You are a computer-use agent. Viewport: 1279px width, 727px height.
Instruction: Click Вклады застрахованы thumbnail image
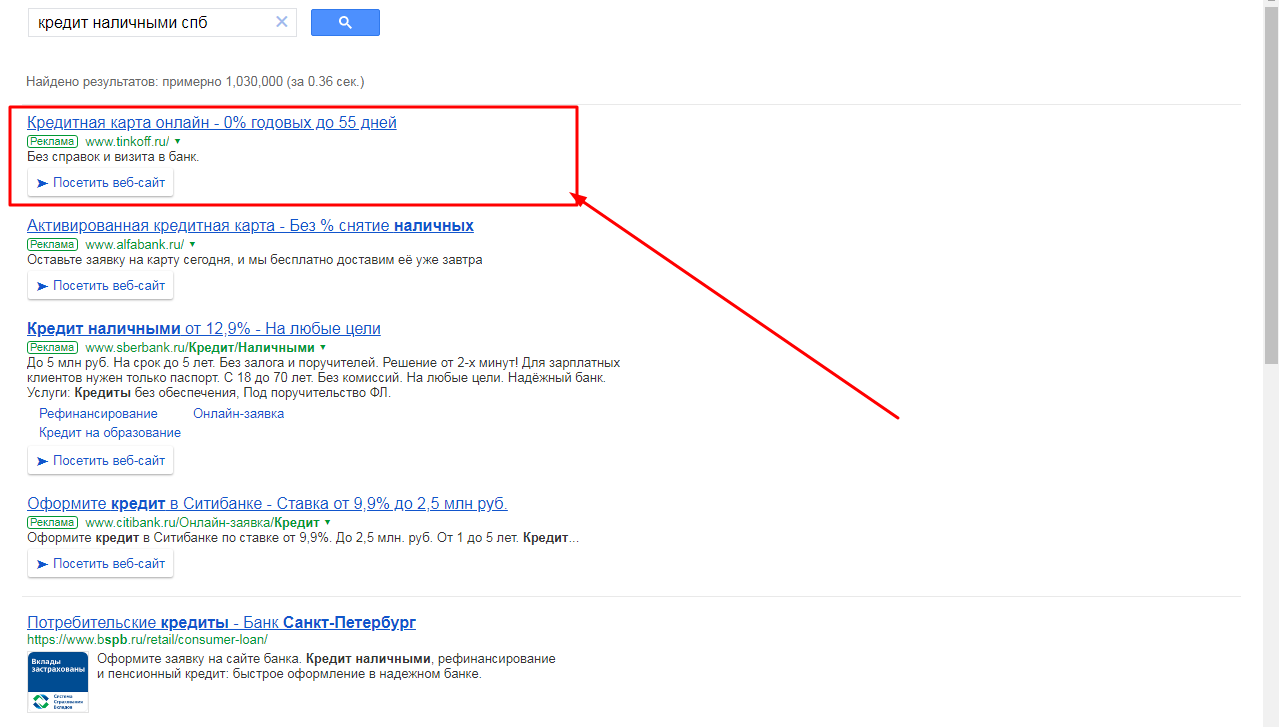point(58,682)
